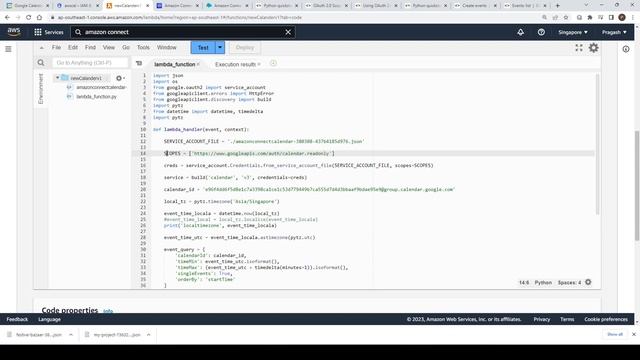Reload the page with the refresh icon
The width and height of the screenshot is (640, 360).
pyautogui.click(x=28, y=18)
